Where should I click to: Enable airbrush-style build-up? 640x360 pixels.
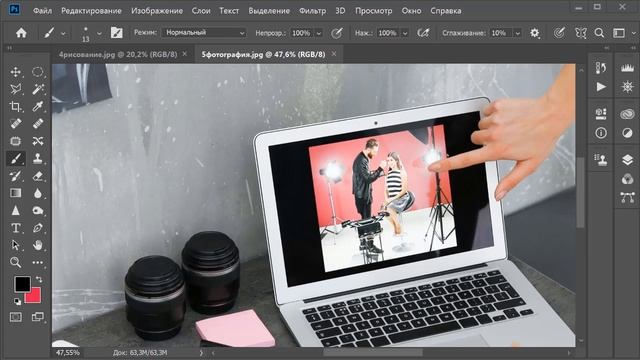click(x=423, y=33)
